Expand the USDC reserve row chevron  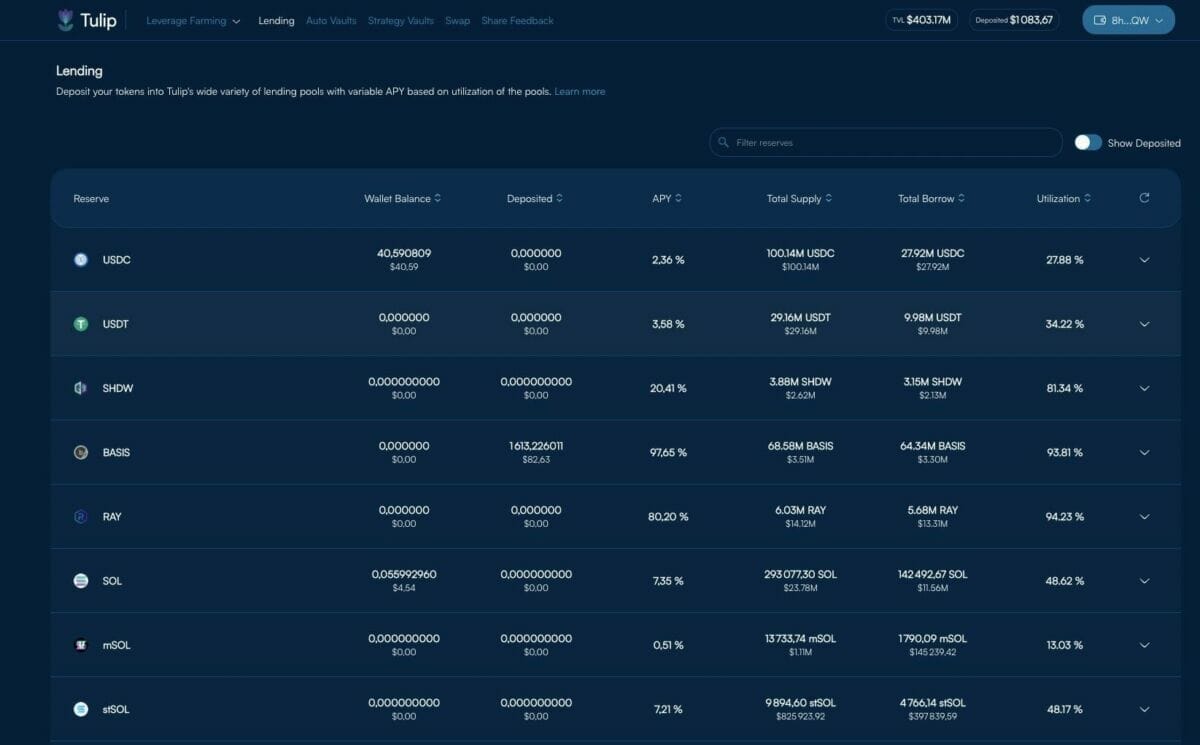point(1144,260)
